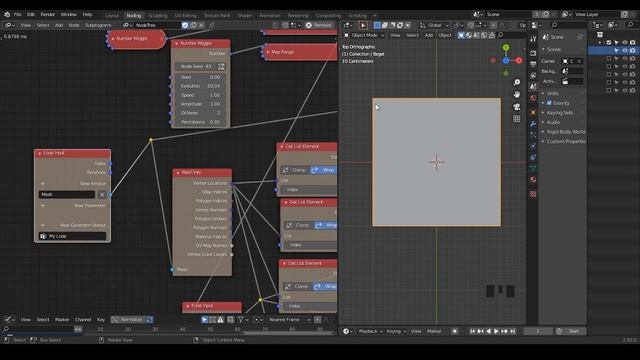Viewport: 640px width, 360px height.
Task: Click New Generator Output in Loop Input
Action: tap(73, 225)
